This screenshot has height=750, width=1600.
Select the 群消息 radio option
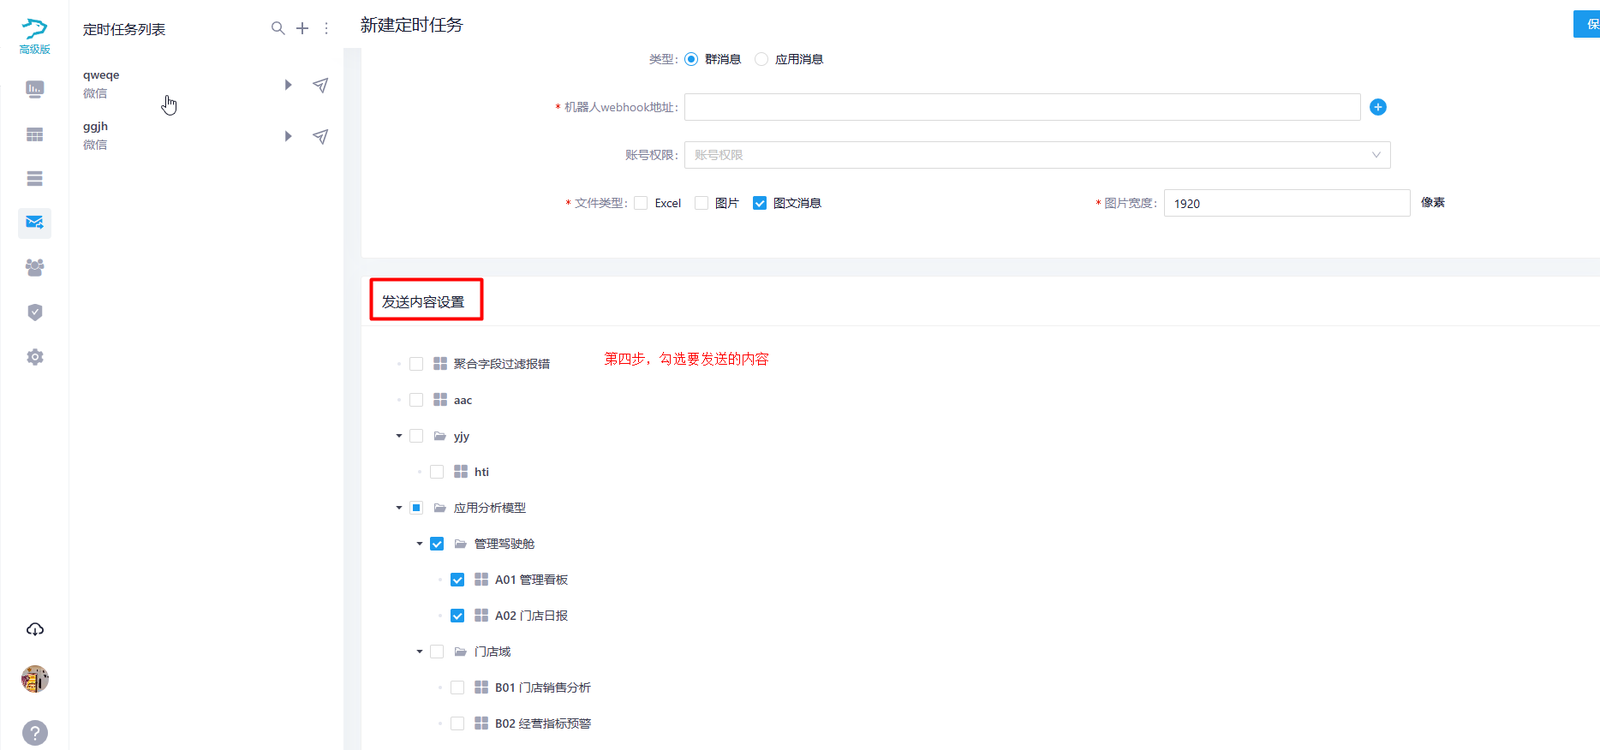[x=691, y=59]
